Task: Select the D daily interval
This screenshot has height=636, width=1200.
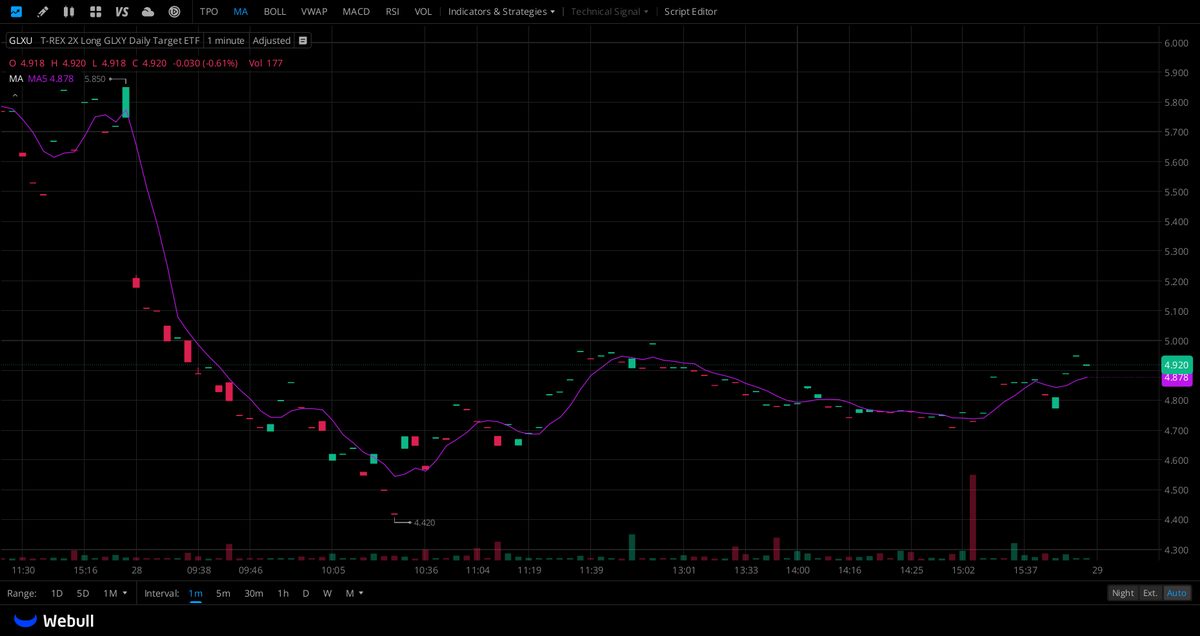Action: [306, 593]
